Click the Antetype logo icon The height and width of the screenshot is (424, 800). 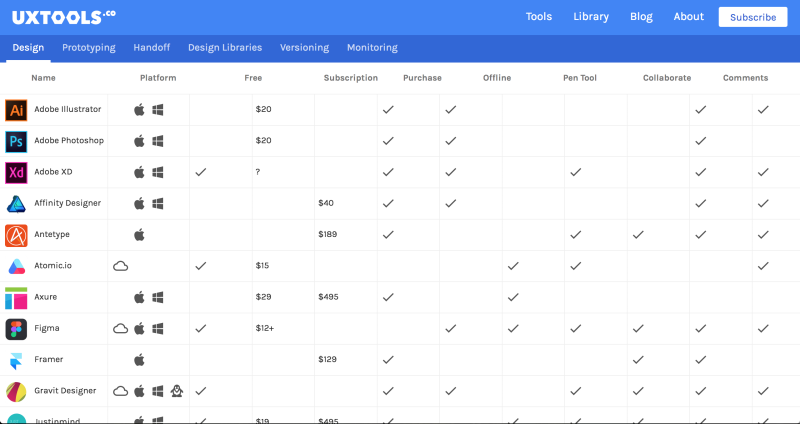pos(16,235)
